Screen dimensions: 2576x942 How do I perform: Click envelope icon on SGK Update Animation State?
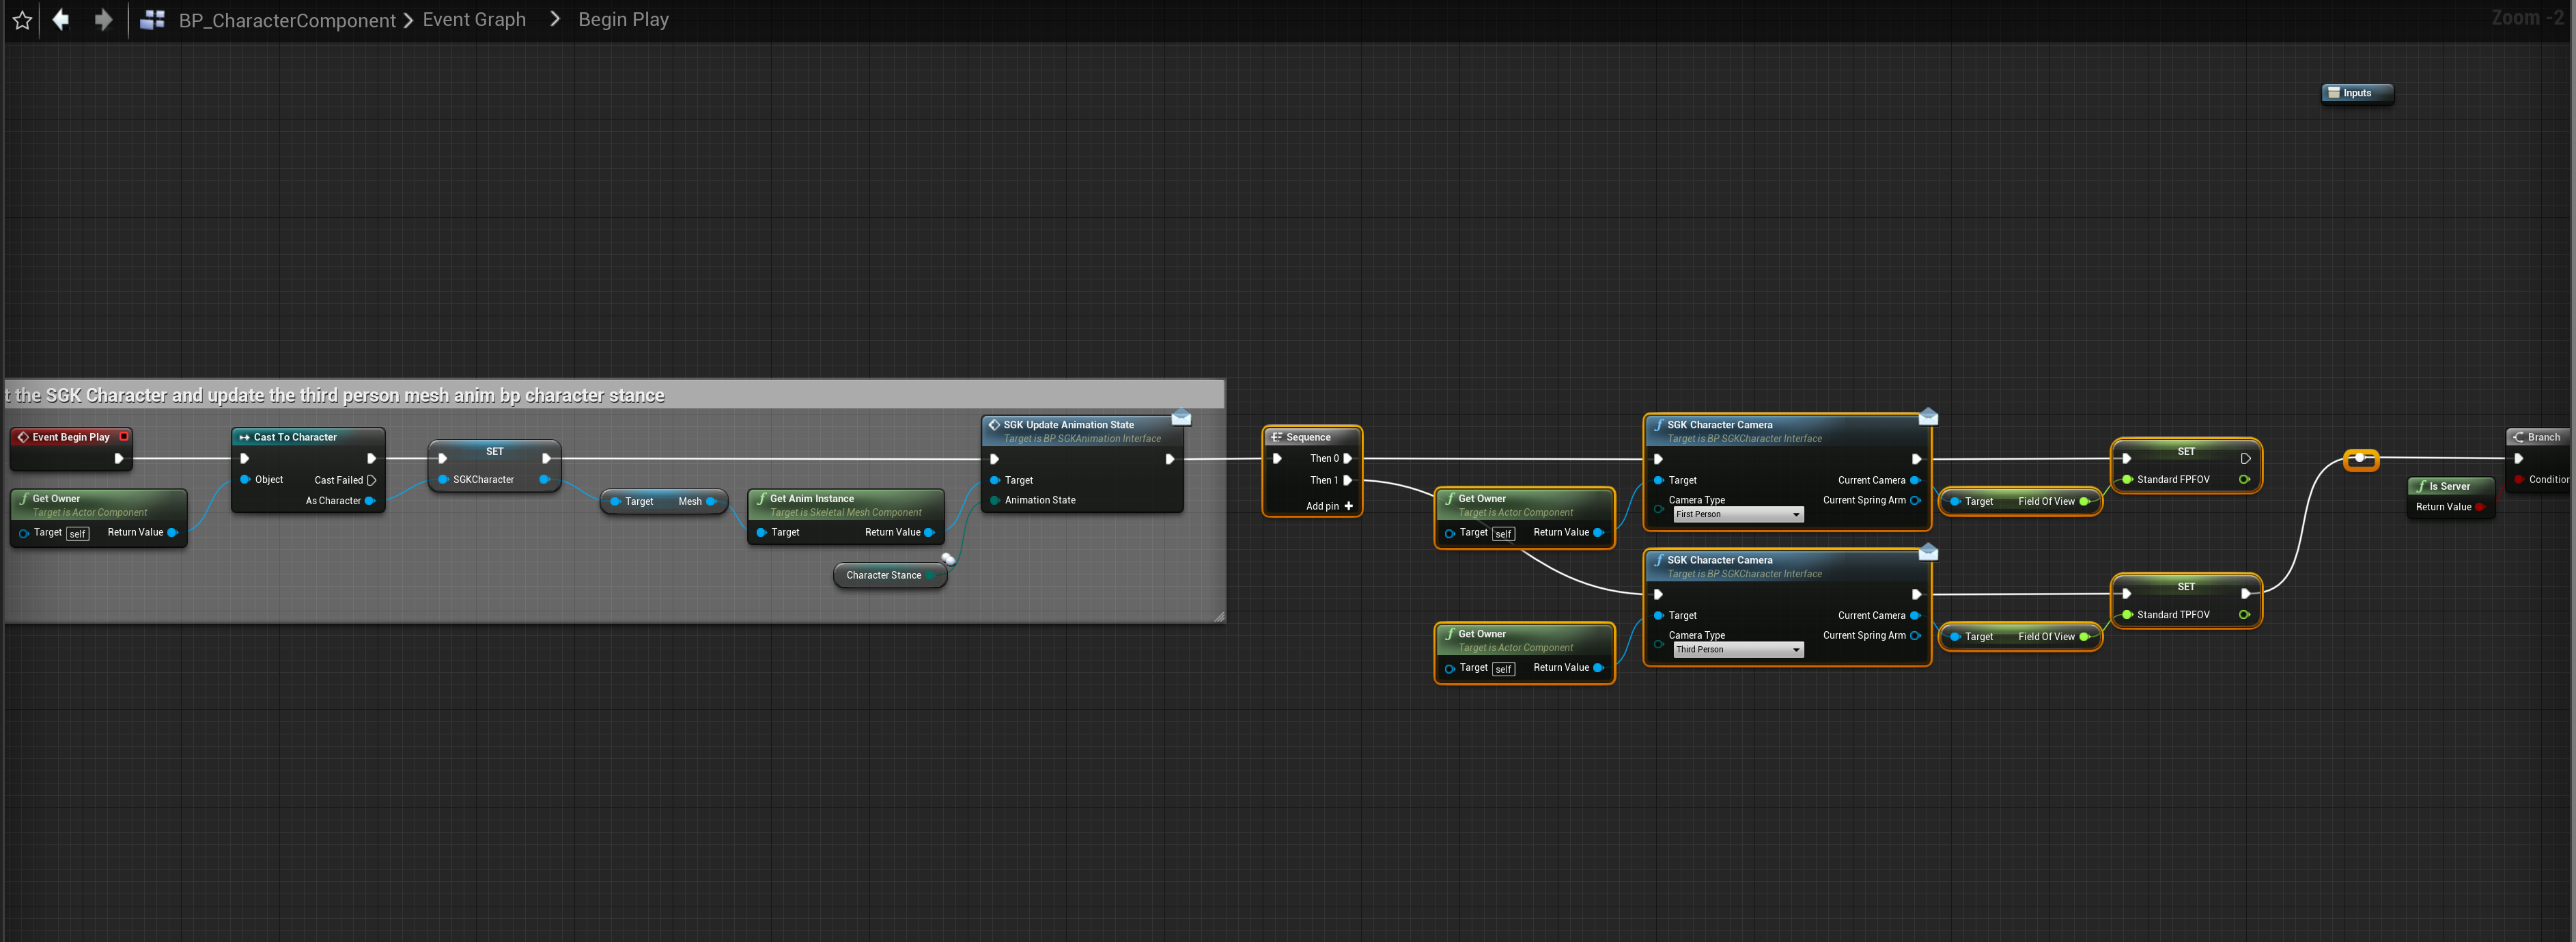point(1181,417)
